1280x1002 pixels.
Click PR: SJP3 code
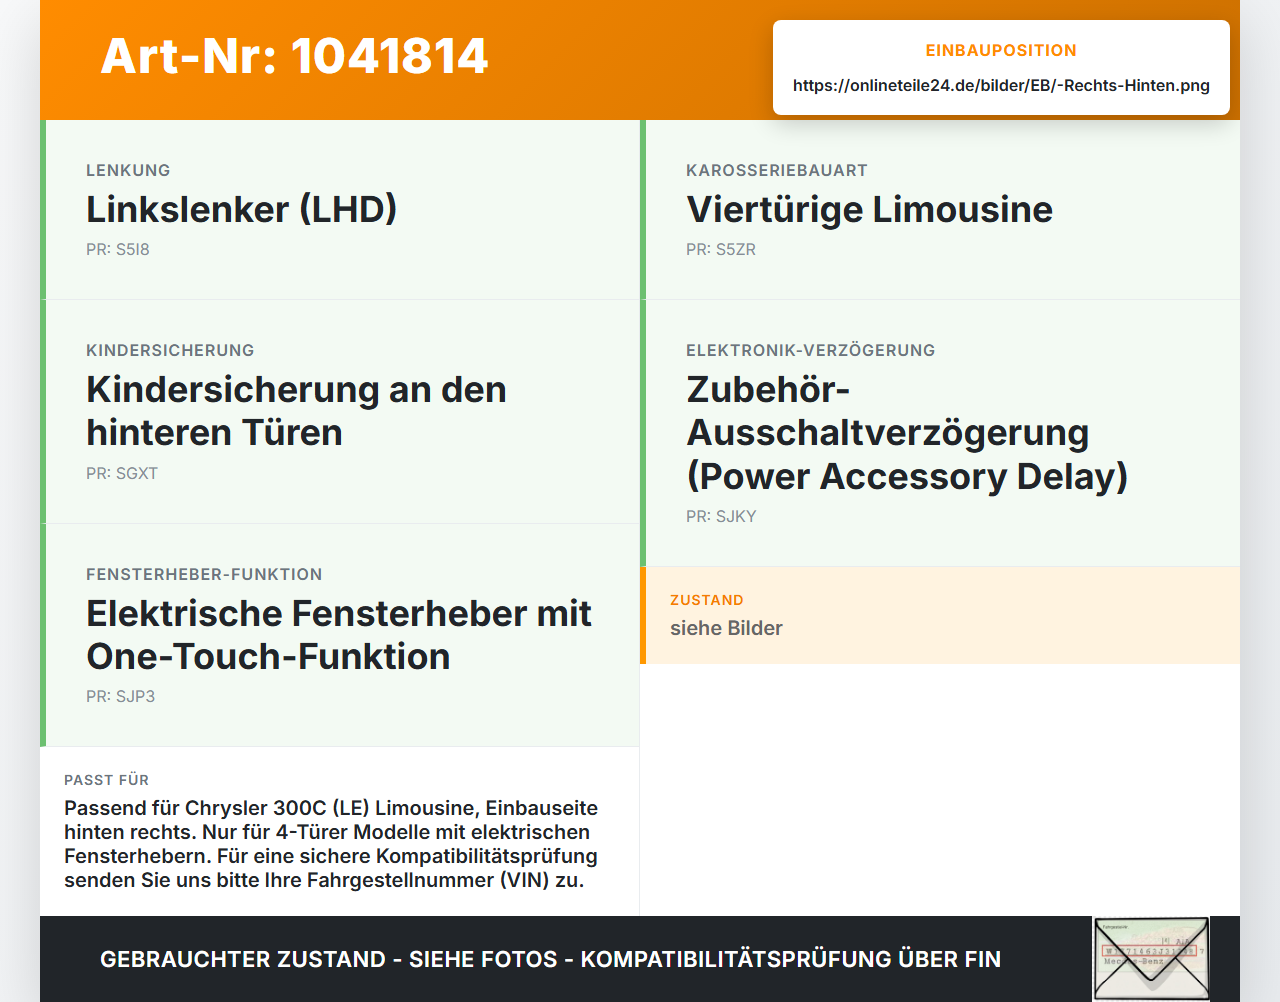(121, 696)
